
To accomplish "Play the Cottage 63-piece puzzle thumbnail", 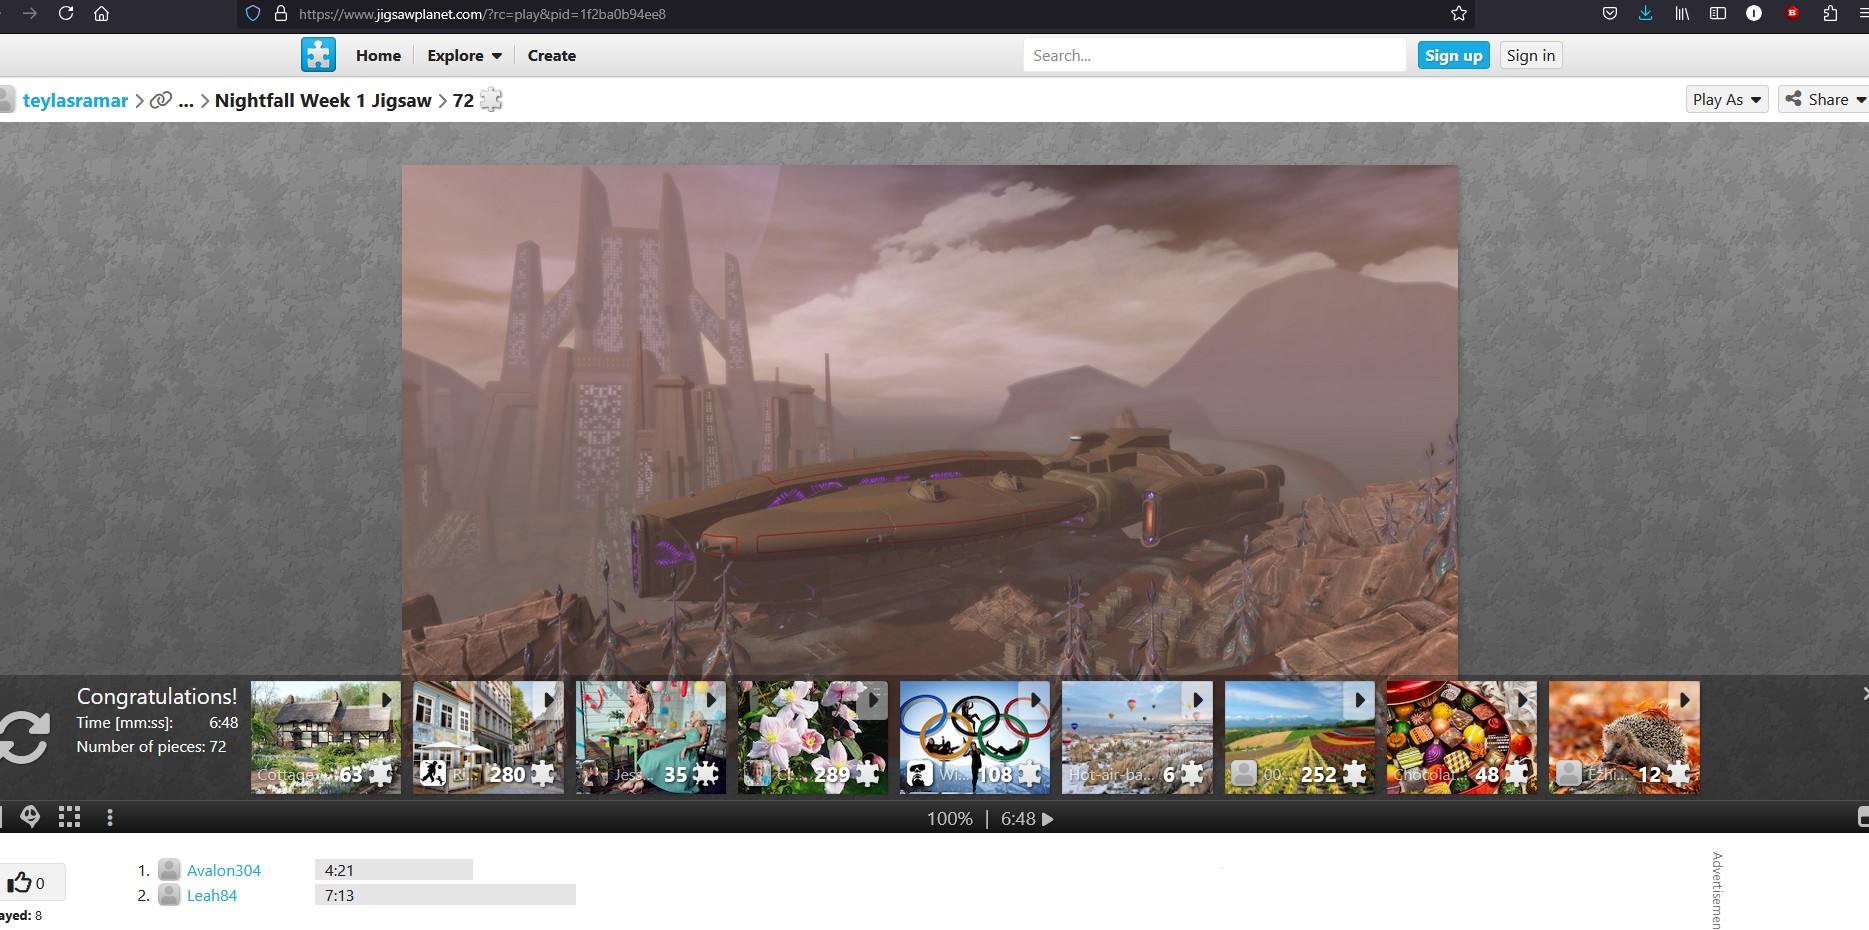I will pyautogui.click(x=325, y=737).
